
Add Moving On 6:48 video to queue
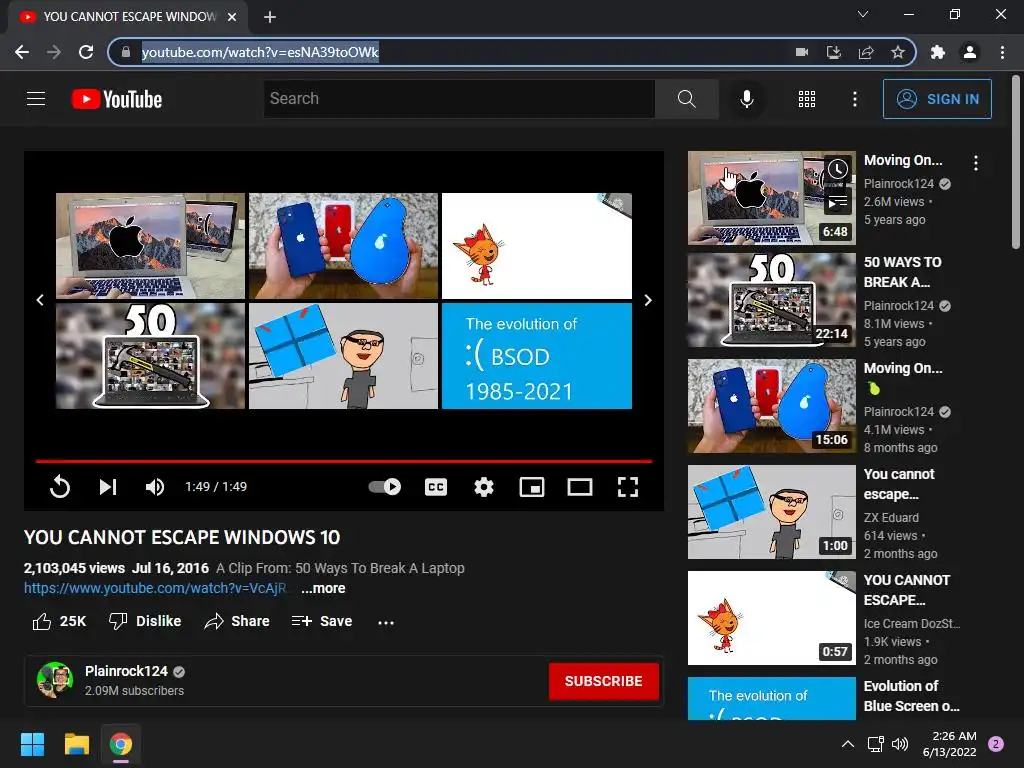pyautogui.click(x=838, y=202)
